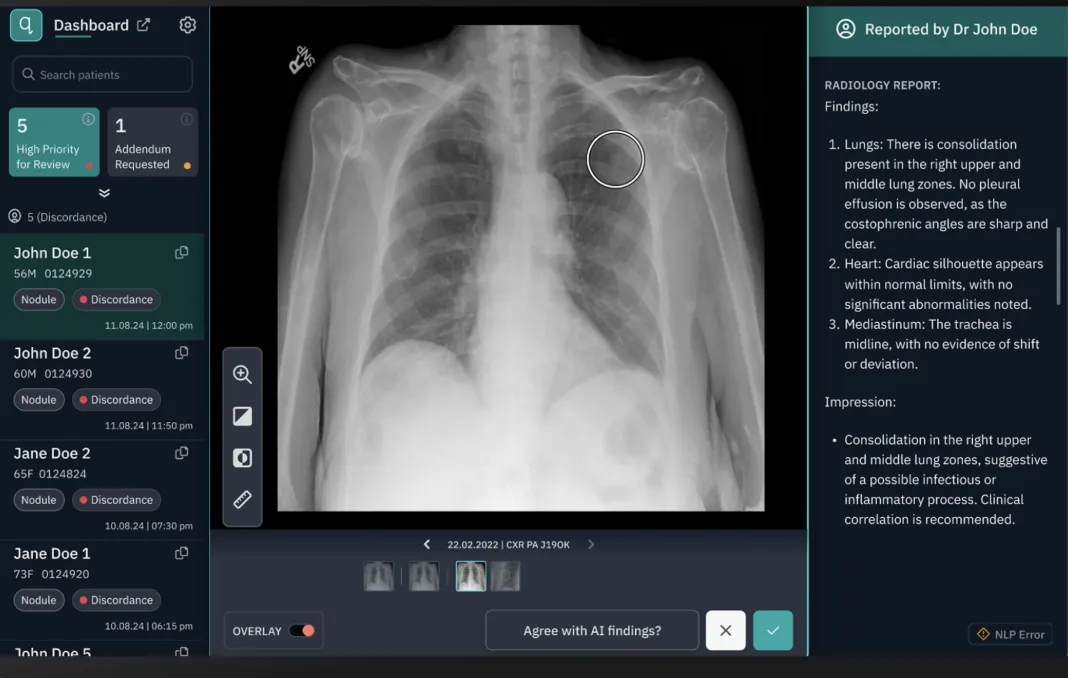The width and height of the screenshot is (1068, 678).
Task: Click into the Search patients field
Action: [x=102, y=73]
